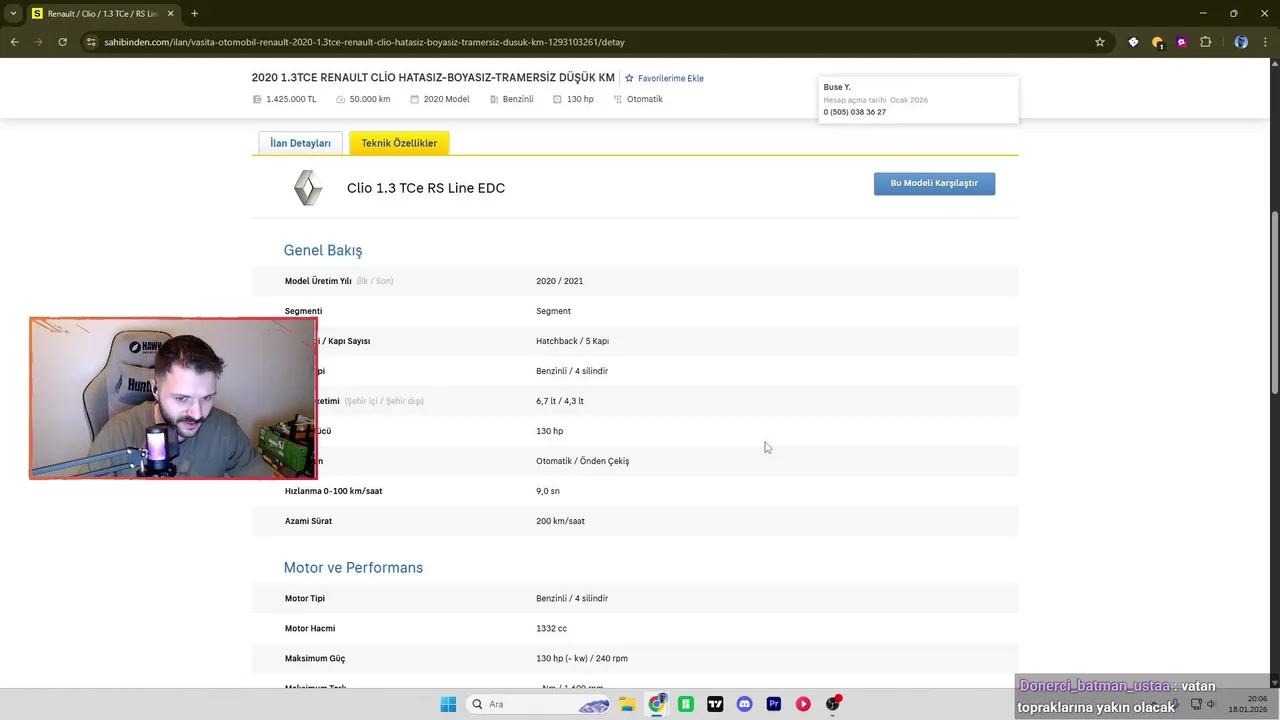
Task: Open the Chrome three-dot menu
Action: [1265, 42]
